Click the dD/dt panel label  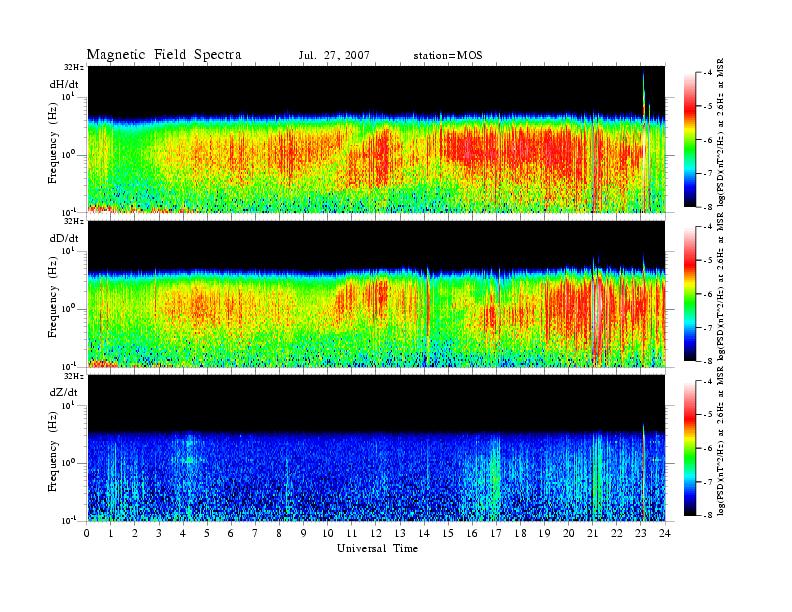(x=64, y=238)
